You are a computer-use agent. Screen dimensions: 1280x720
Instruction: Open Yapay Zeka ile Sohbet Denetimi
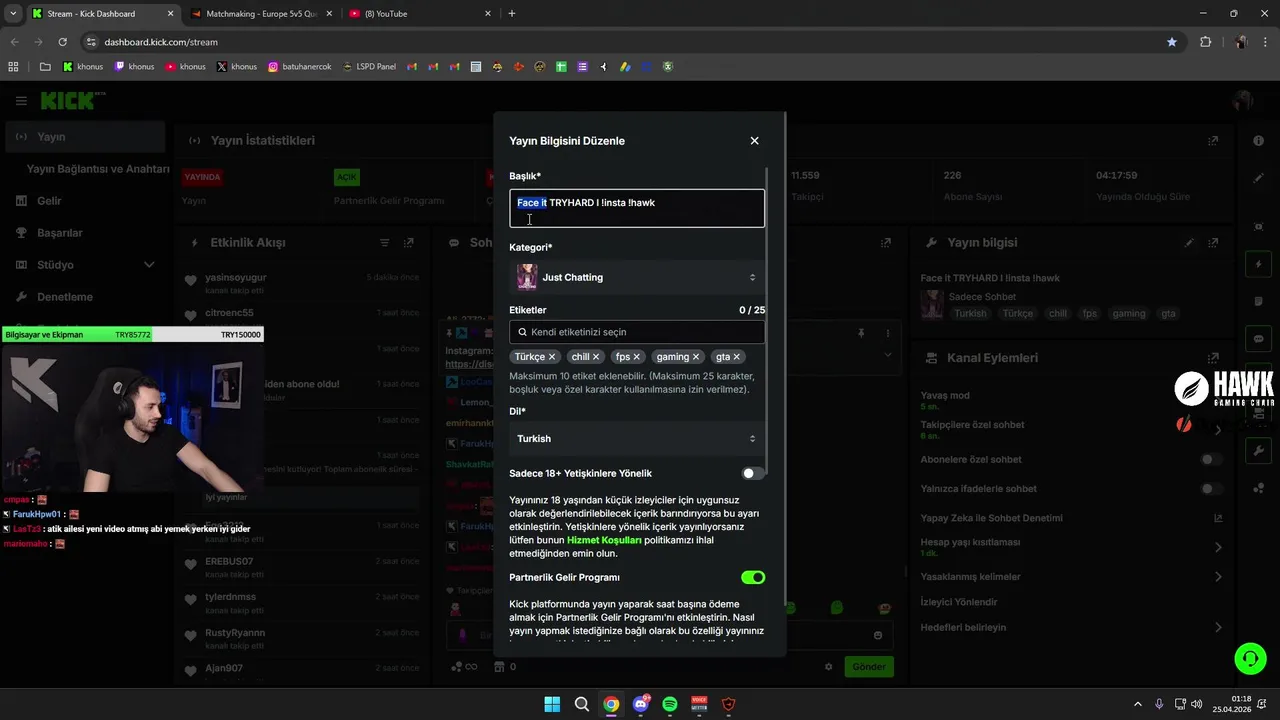pos(1072,518)
